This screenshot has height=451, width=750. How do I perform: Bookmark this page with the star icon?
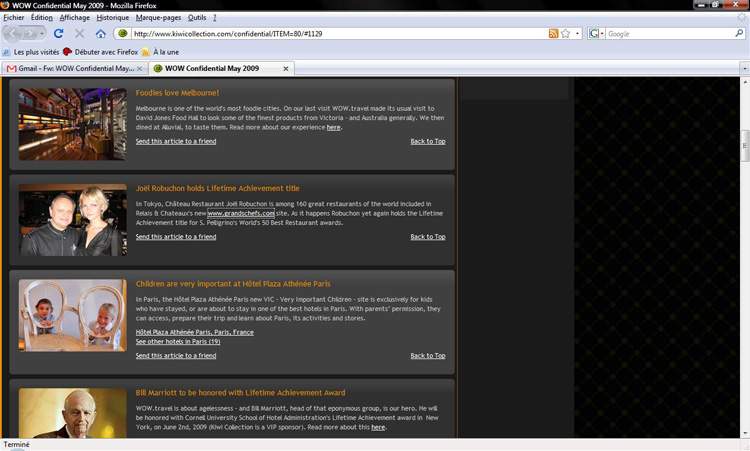pyautogui.click(x=565, y=33)
